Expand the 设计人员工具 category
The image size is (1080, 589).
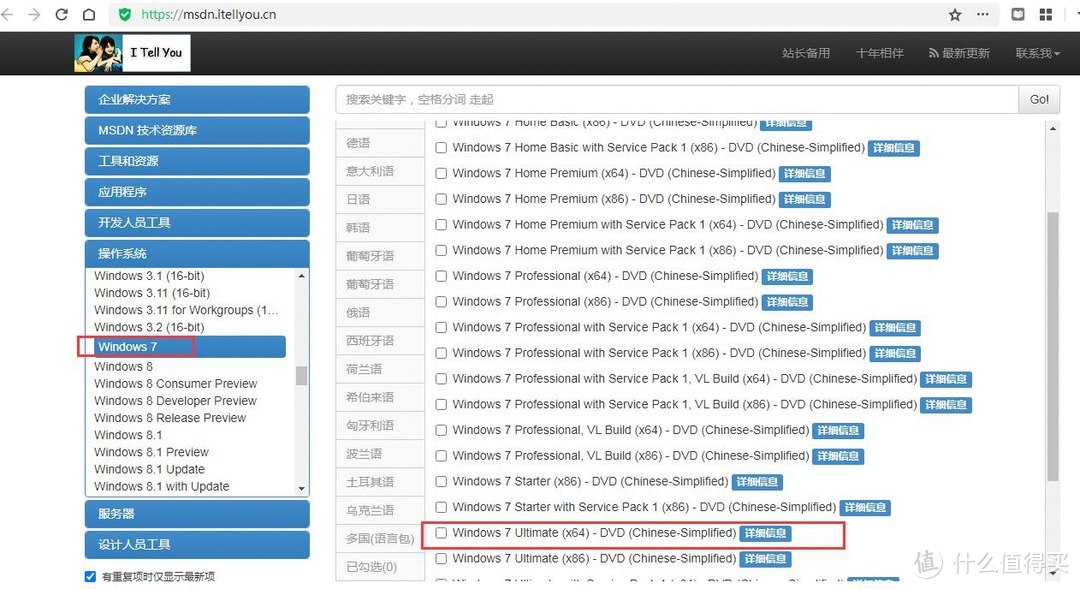[x=197, y=545]
